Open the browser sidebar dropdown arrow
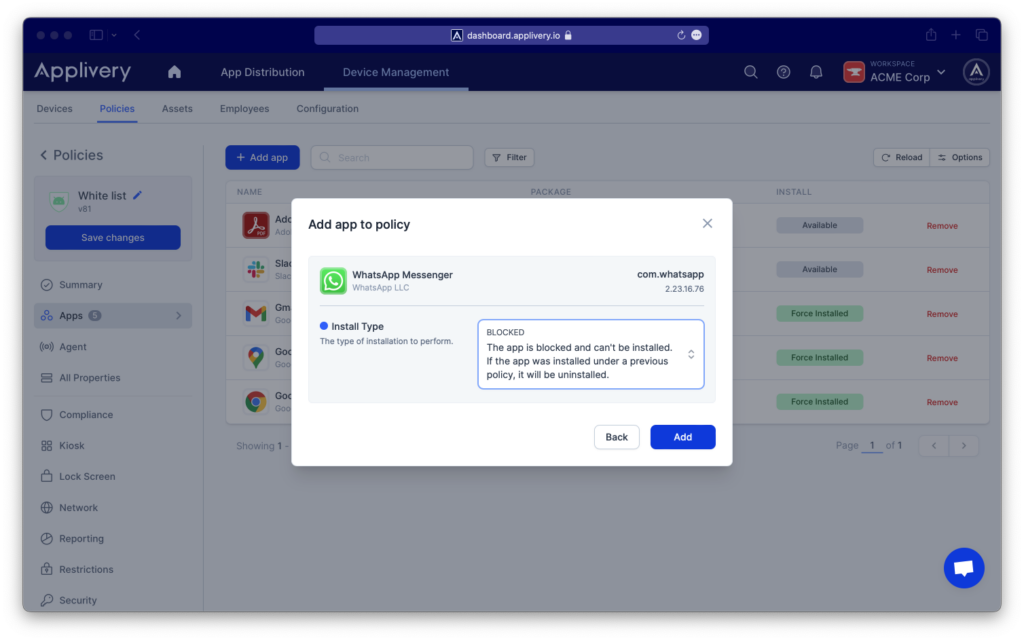The image size is (1024, 640). 114,35
